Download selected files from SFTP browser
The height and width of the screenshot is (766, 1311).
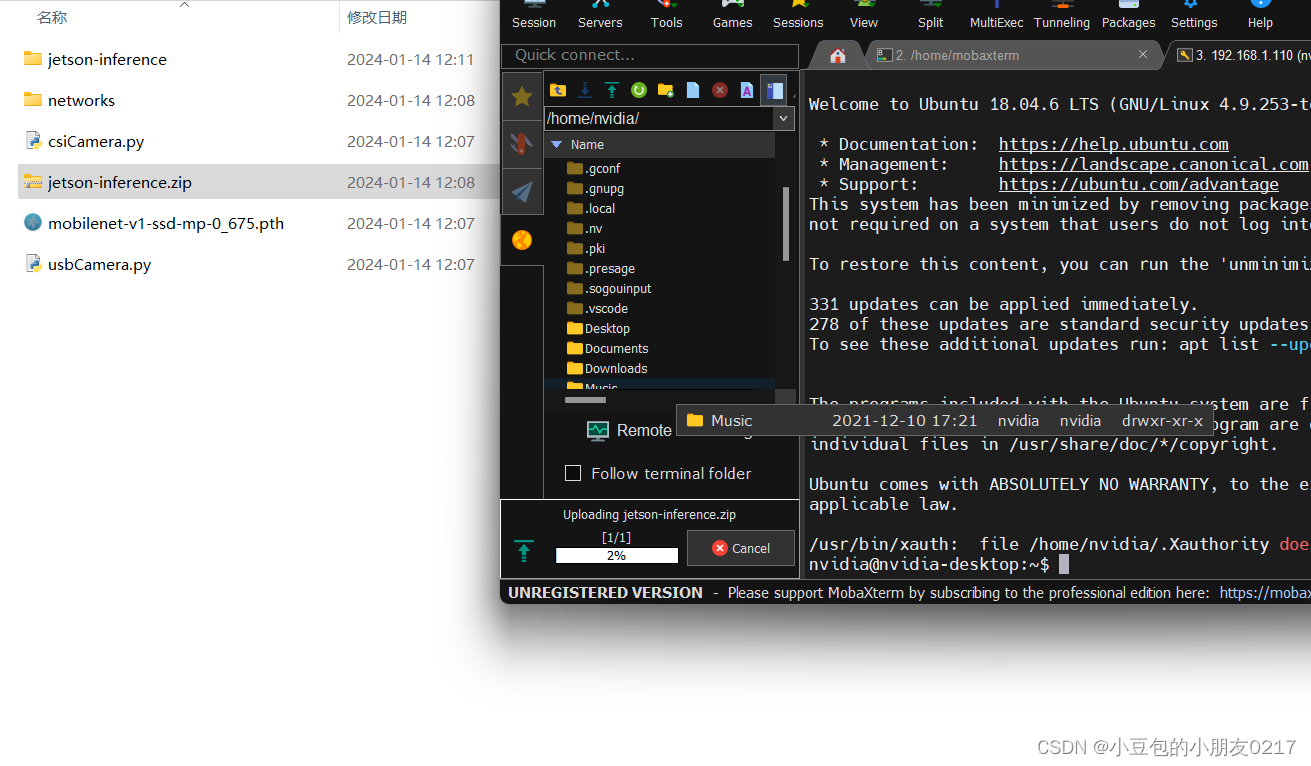point(585,90)
